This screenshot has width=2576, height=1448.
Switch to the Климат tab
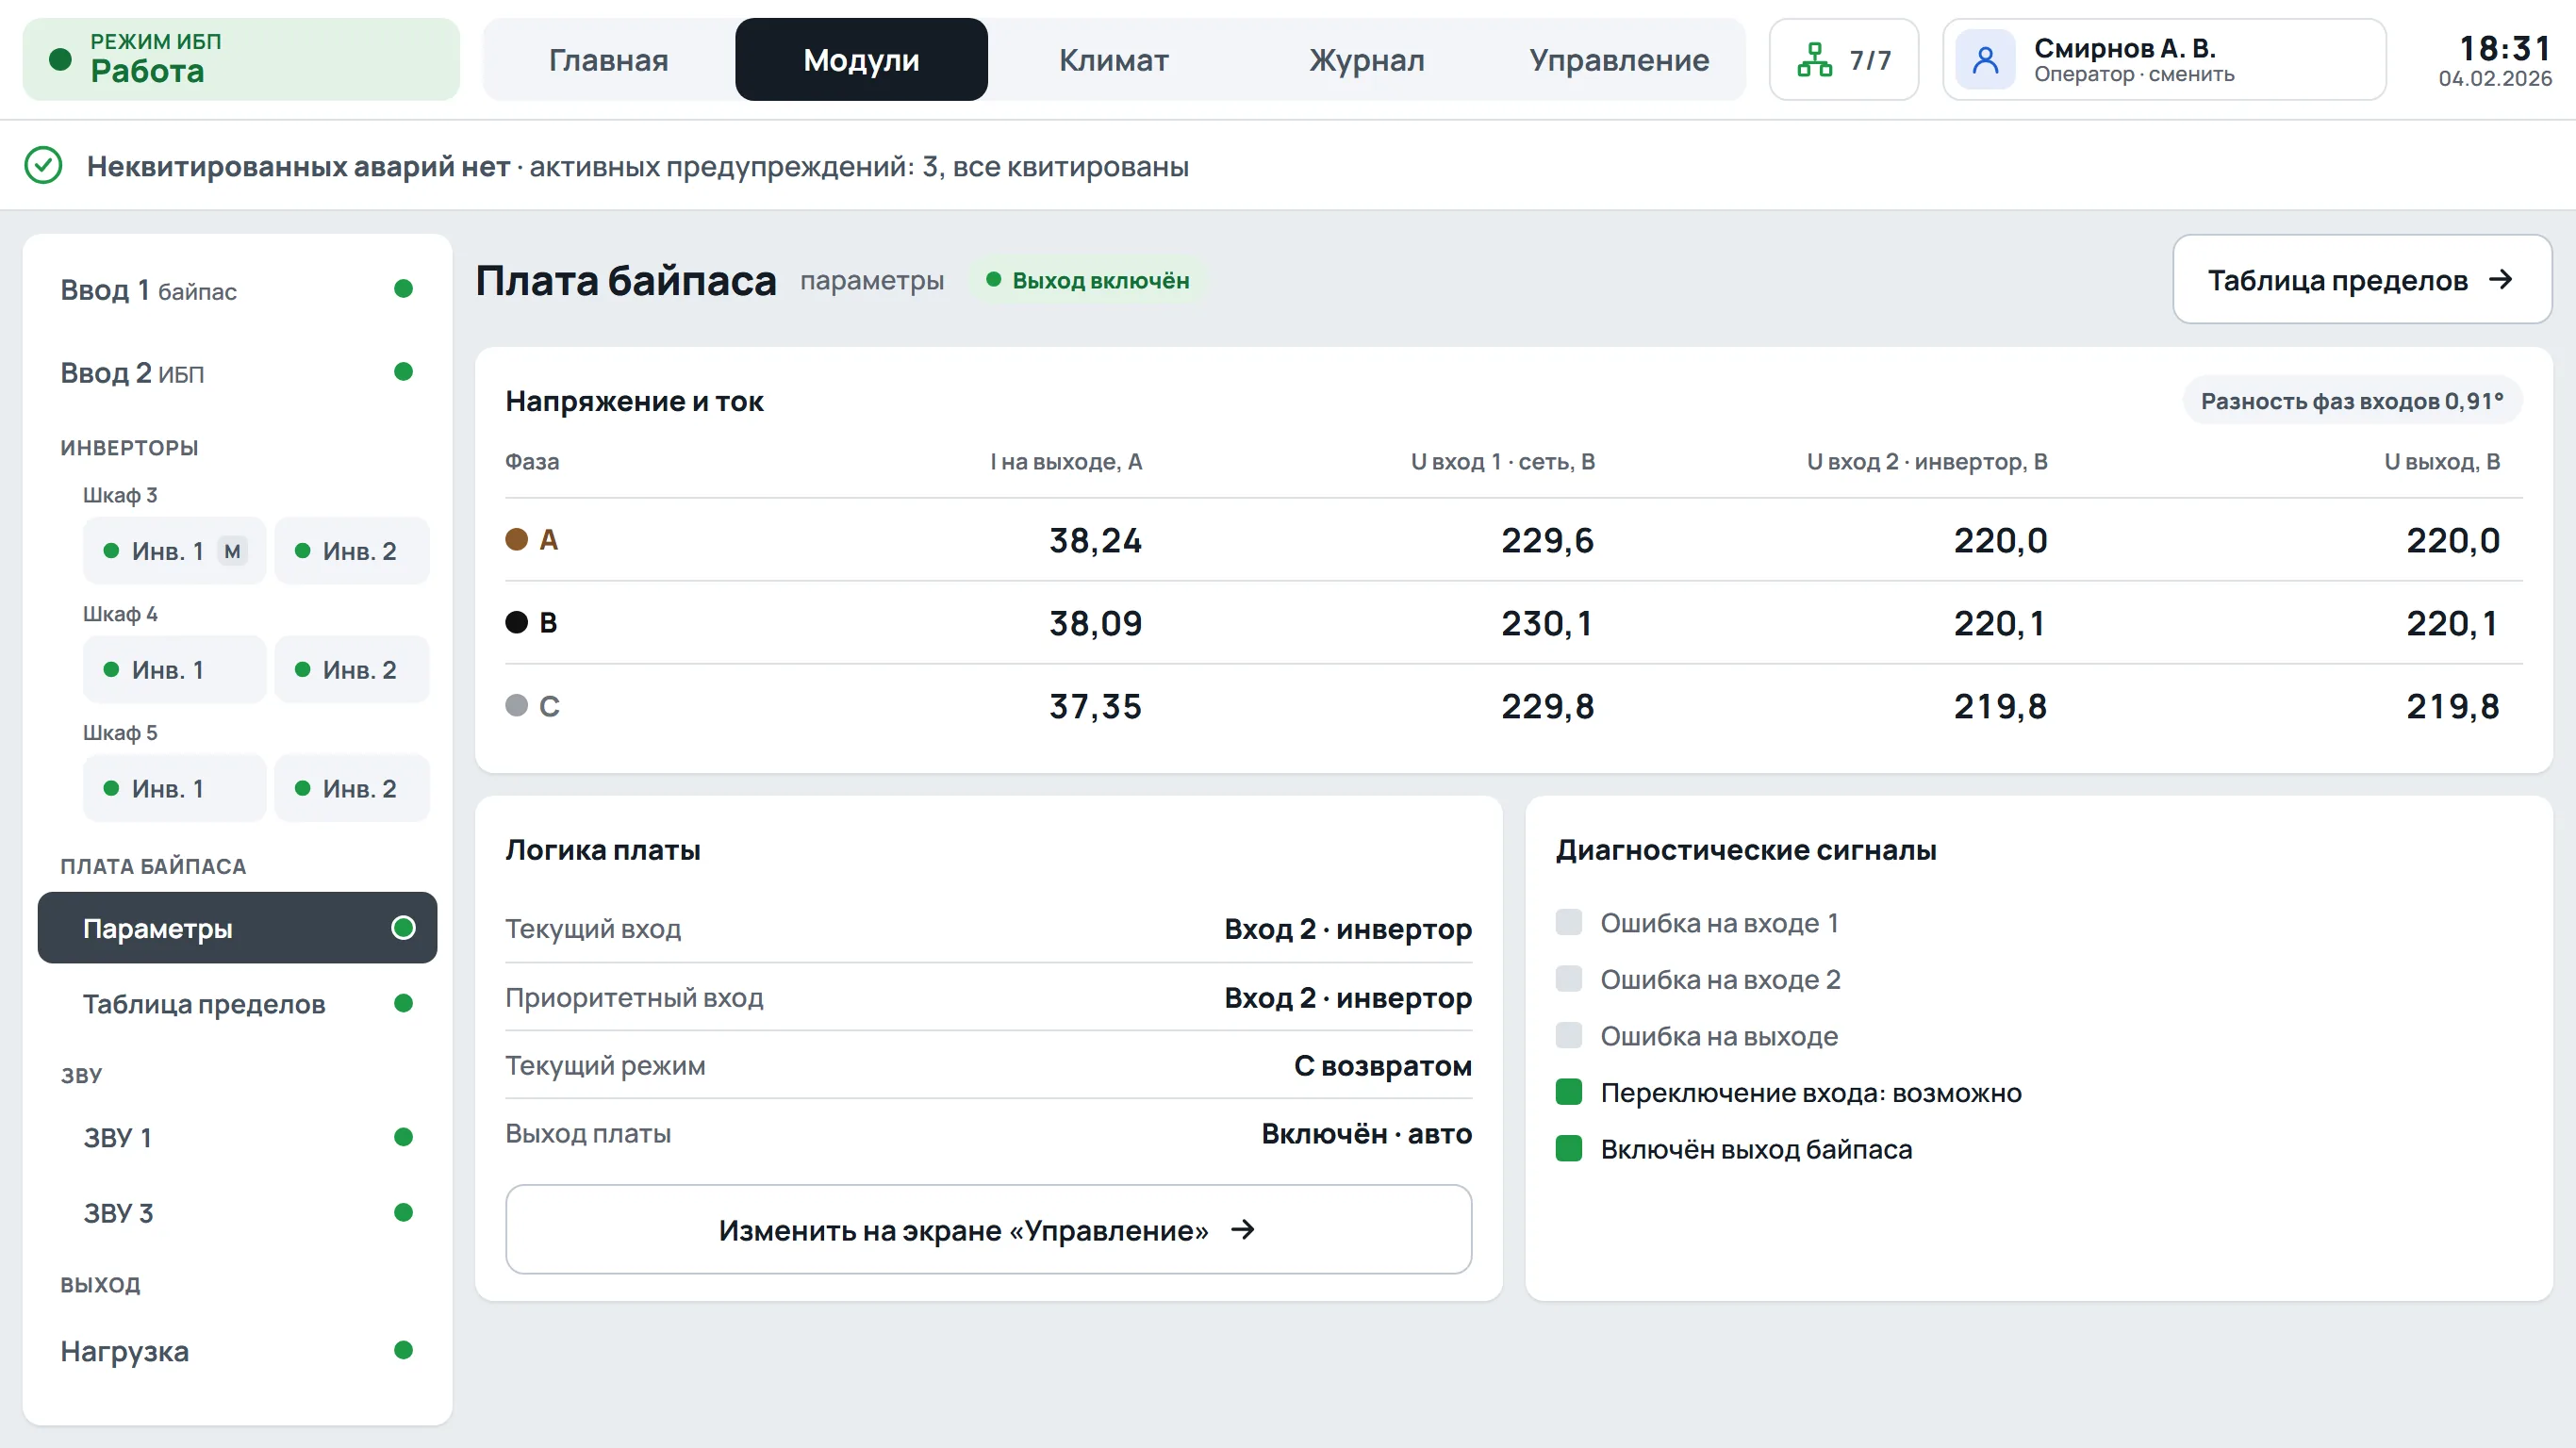pyautogui.click(x=1114, y=60)
